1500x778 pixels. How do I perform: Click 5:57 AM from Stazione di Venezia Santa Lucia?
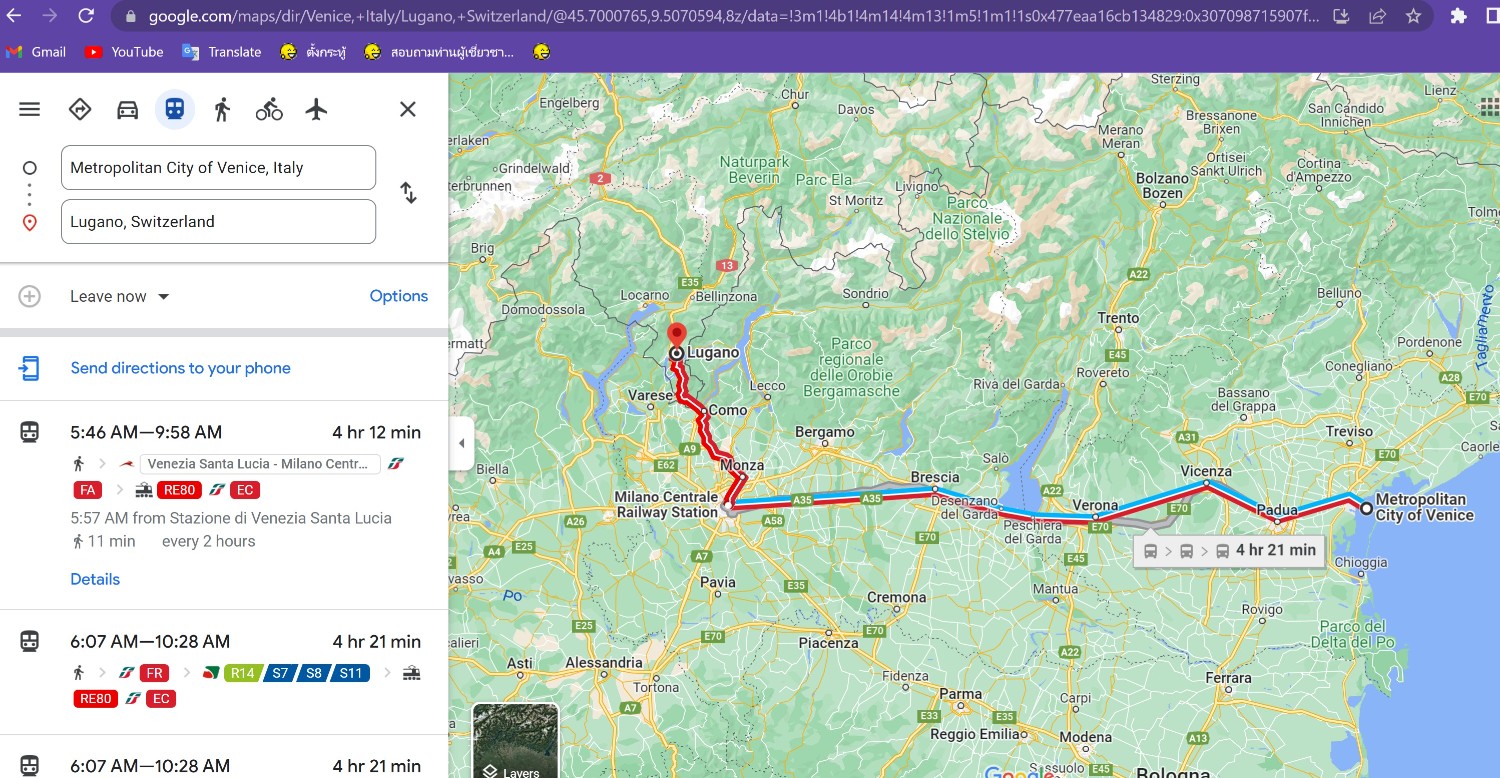(x=231, y=518)
